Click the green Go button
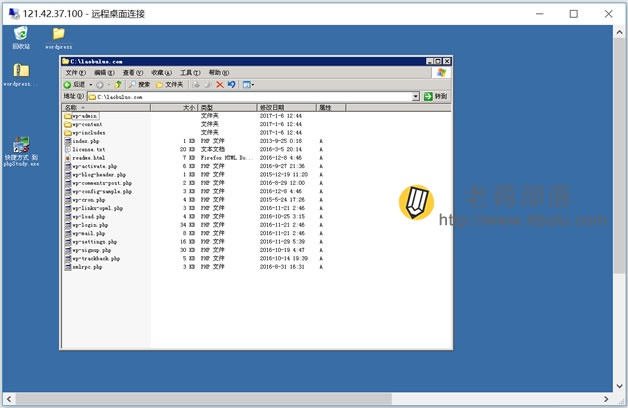The width and height of the screenshot is (628, 408). click(435, 96)
